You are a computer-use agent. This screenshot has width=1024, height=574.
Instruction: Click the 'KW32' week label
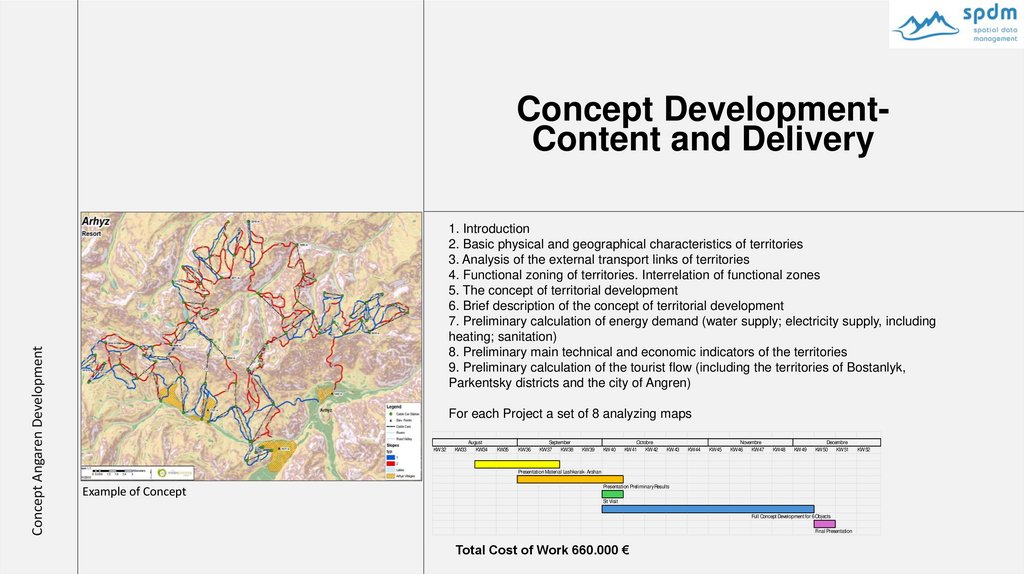tap(440, 449)
